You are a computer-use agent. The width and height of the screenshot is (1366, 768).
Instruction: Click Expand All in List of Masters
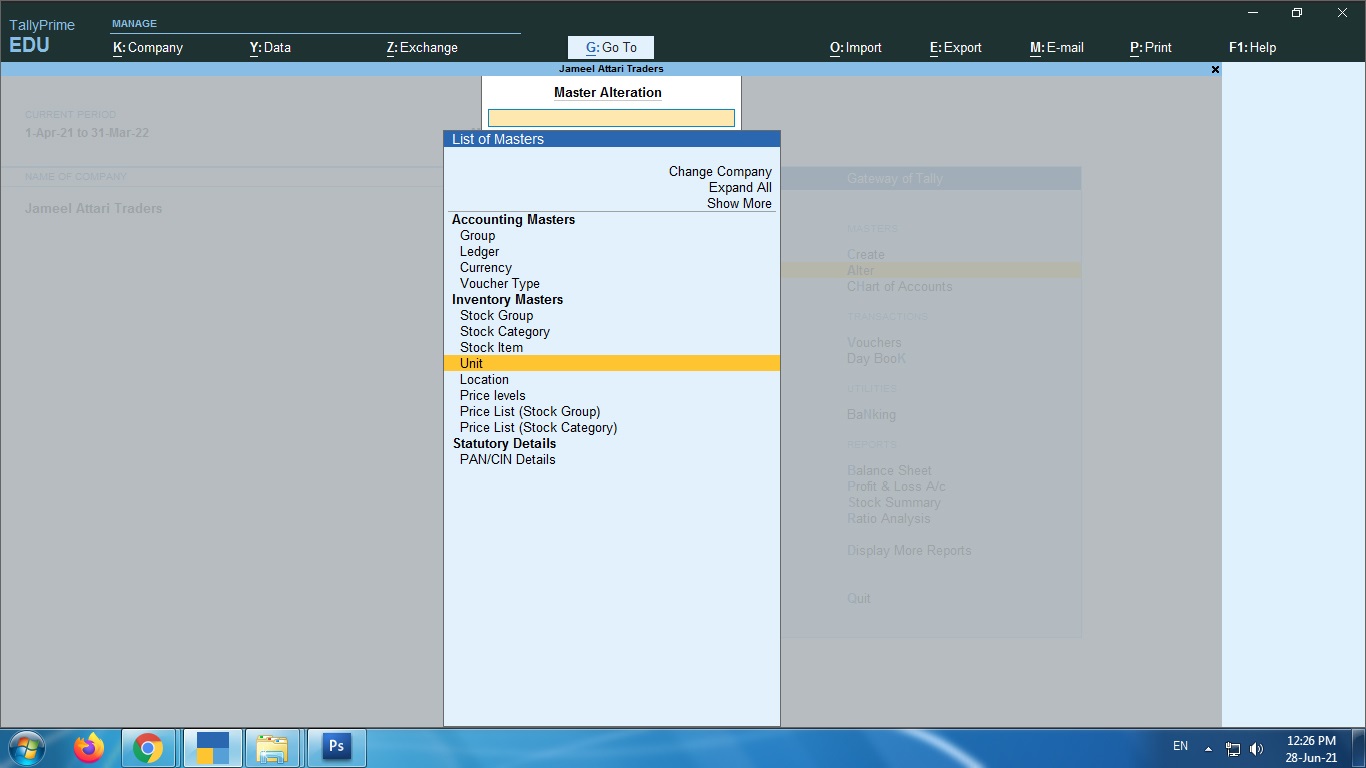[x=740, y=187]
